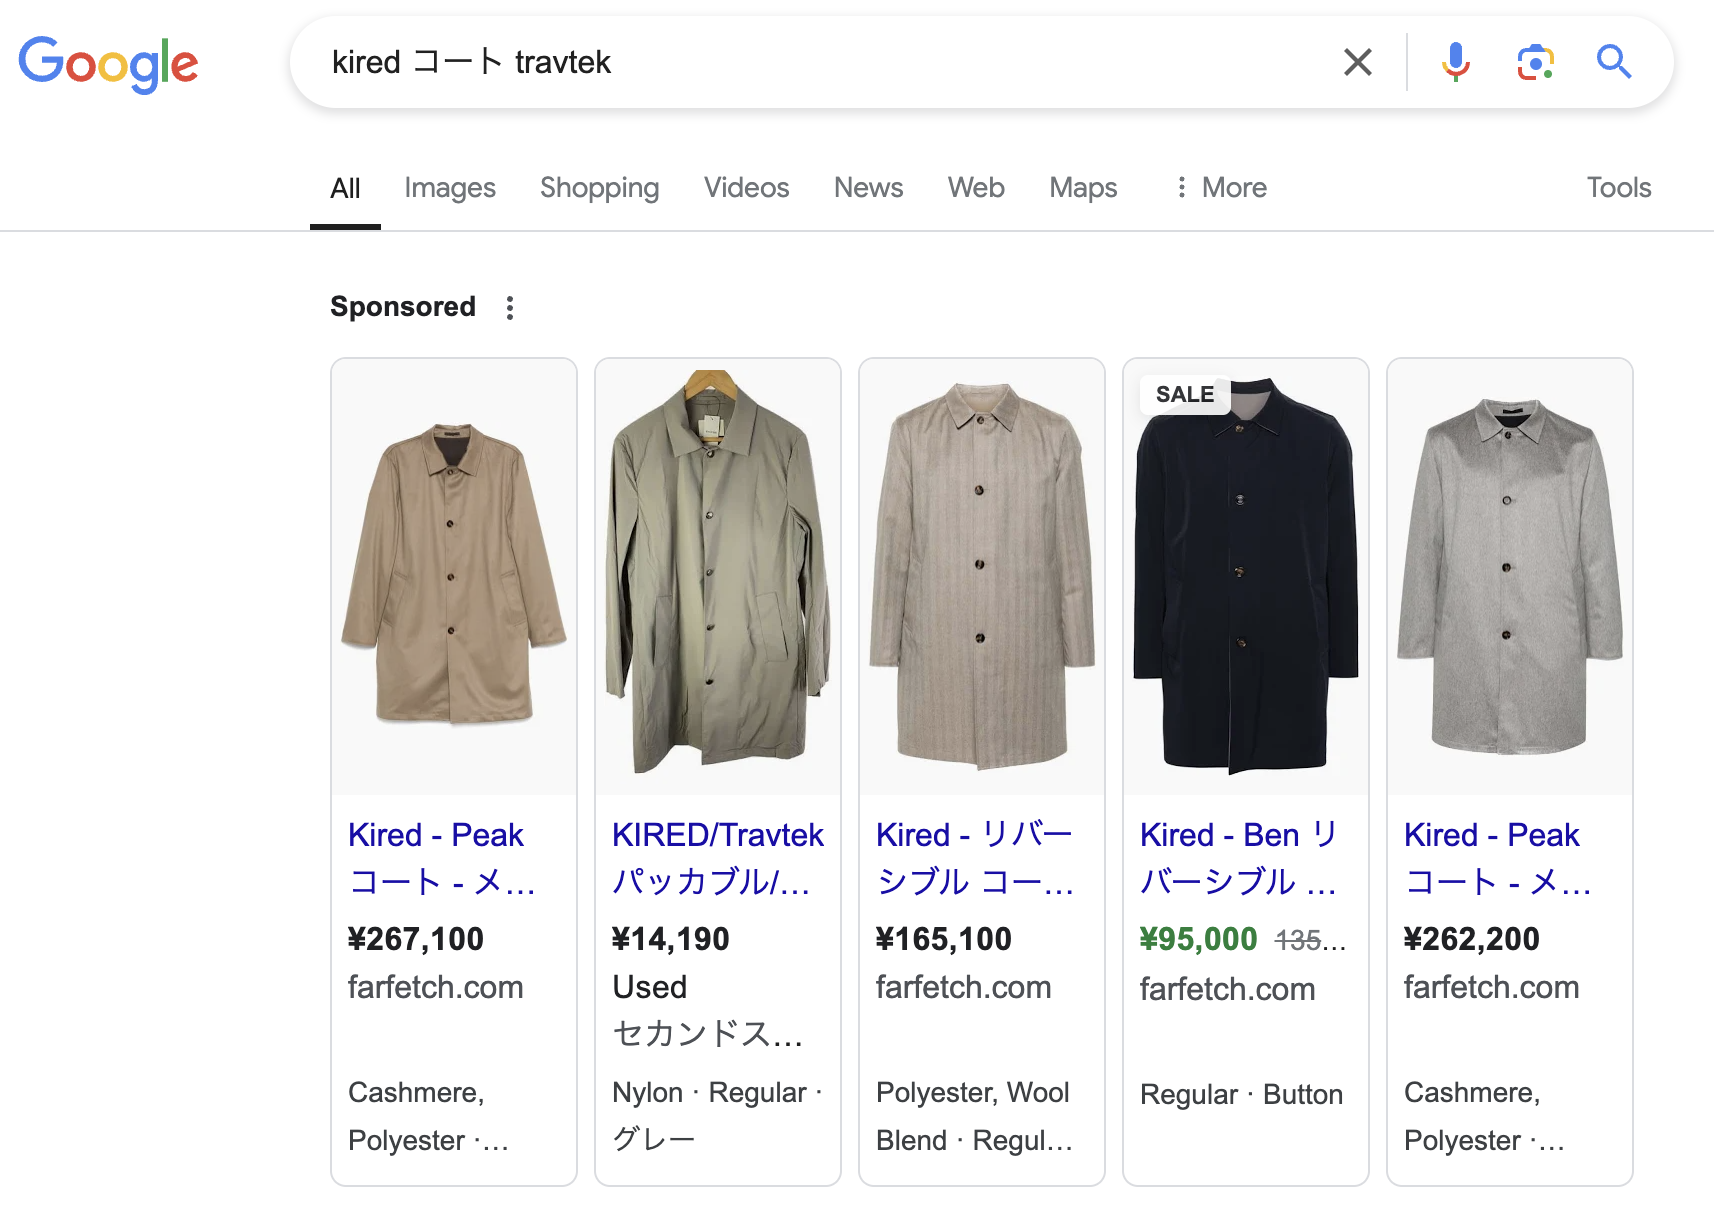
Task: Clear the search box with X
Action: coord(1357,62)
